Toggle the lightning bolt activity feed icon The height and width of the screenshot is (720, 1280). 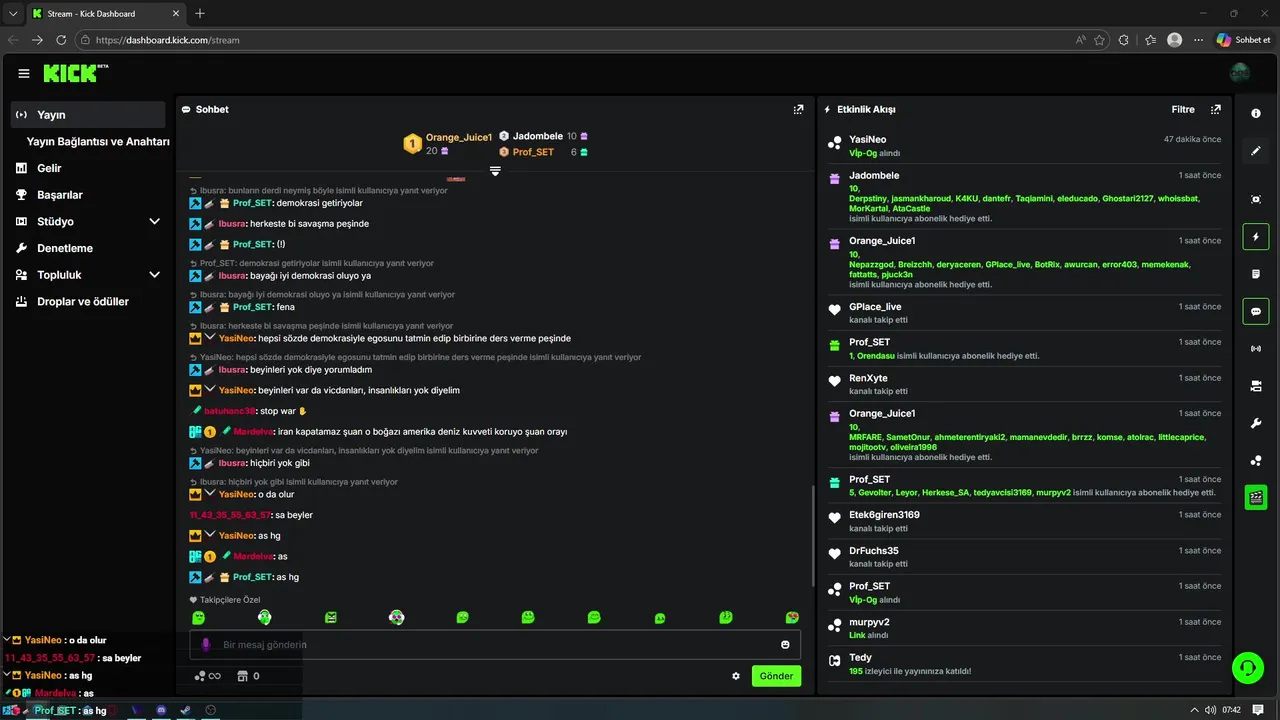(x=1256, y=237)
